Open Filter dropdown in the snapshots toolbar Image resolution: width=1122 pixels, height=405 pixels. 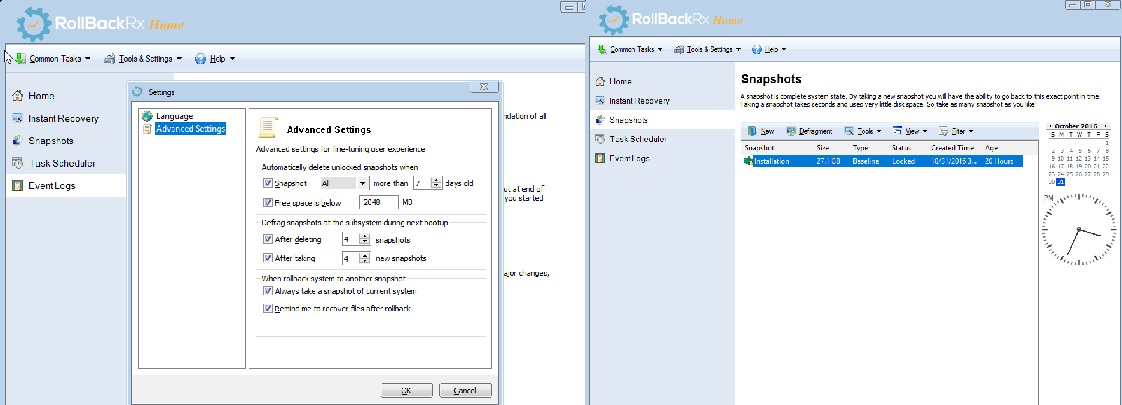coord(956,131)
